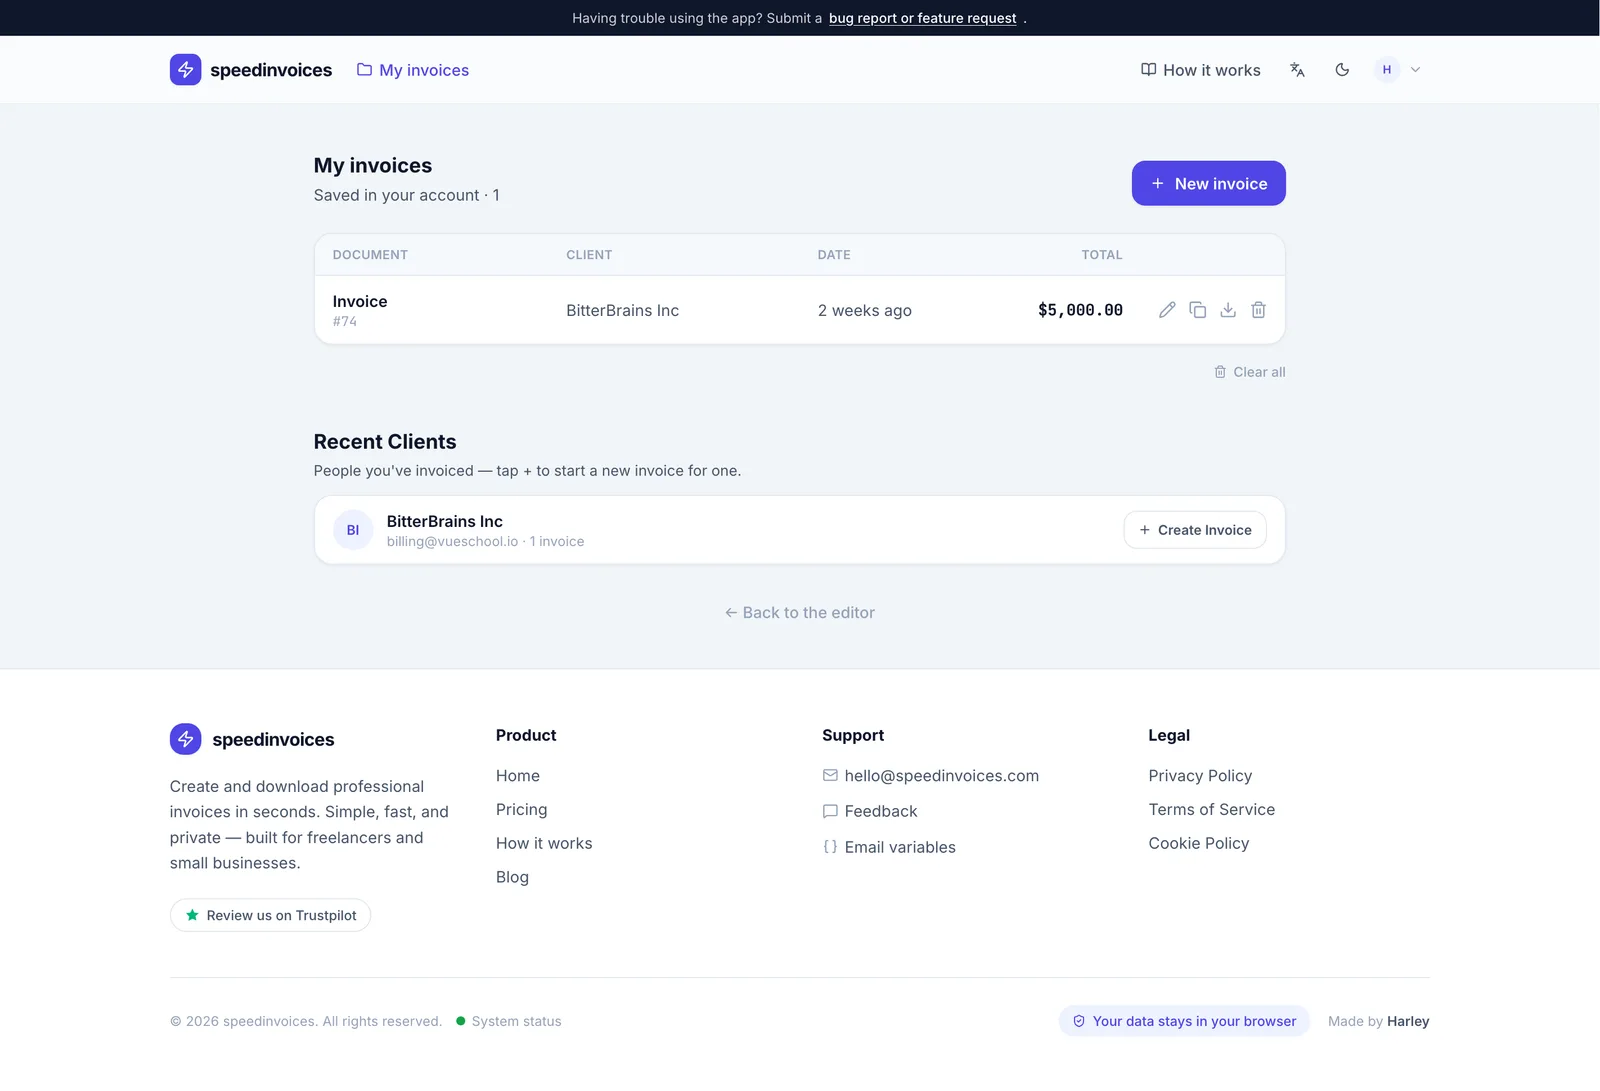This screenshot has height=1091, width=1600.
Task: Click BitterBrains Inc name in Recent Clients
Action: (x=445, y=522)
